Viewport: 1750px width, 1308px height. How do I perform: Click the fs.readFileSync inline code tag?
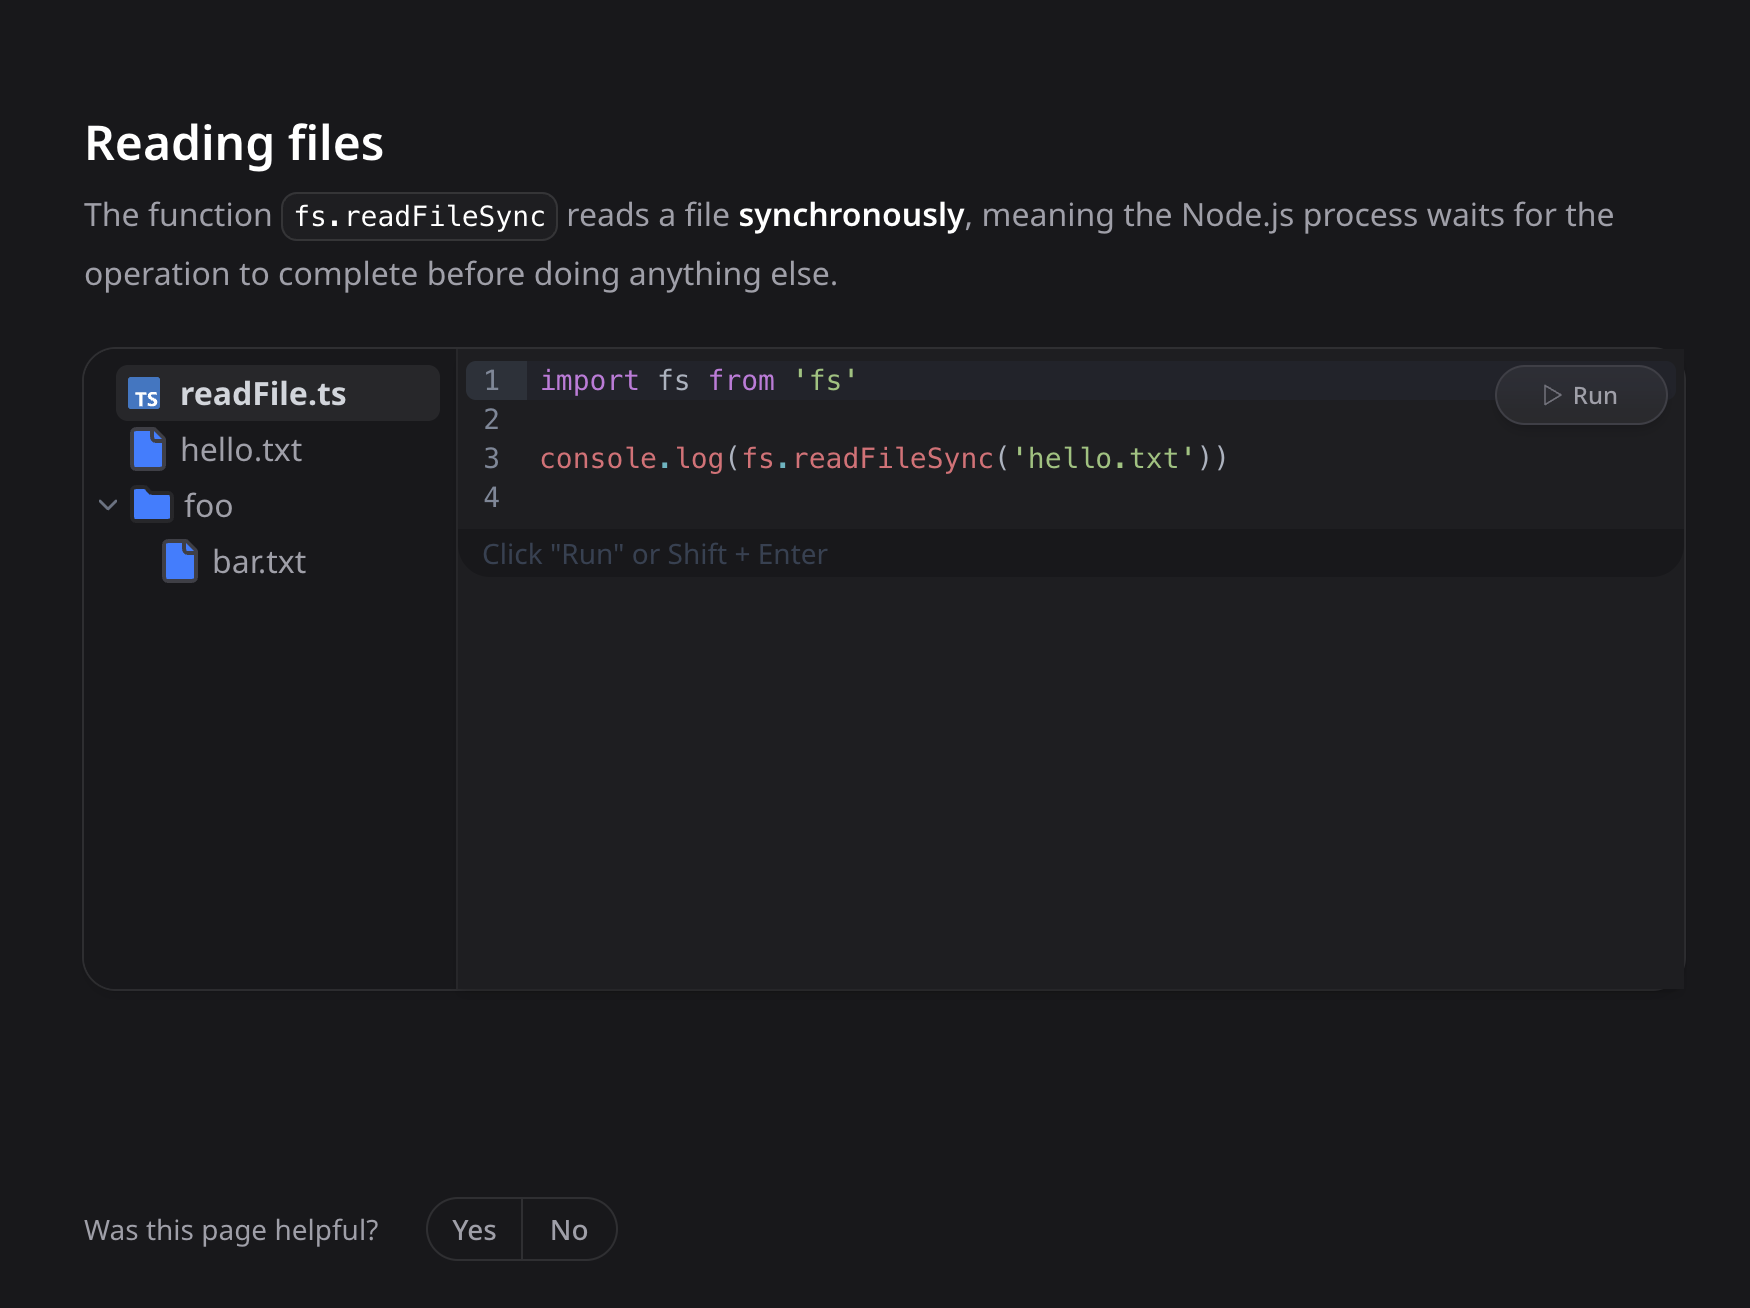click(x=419, y=216)
